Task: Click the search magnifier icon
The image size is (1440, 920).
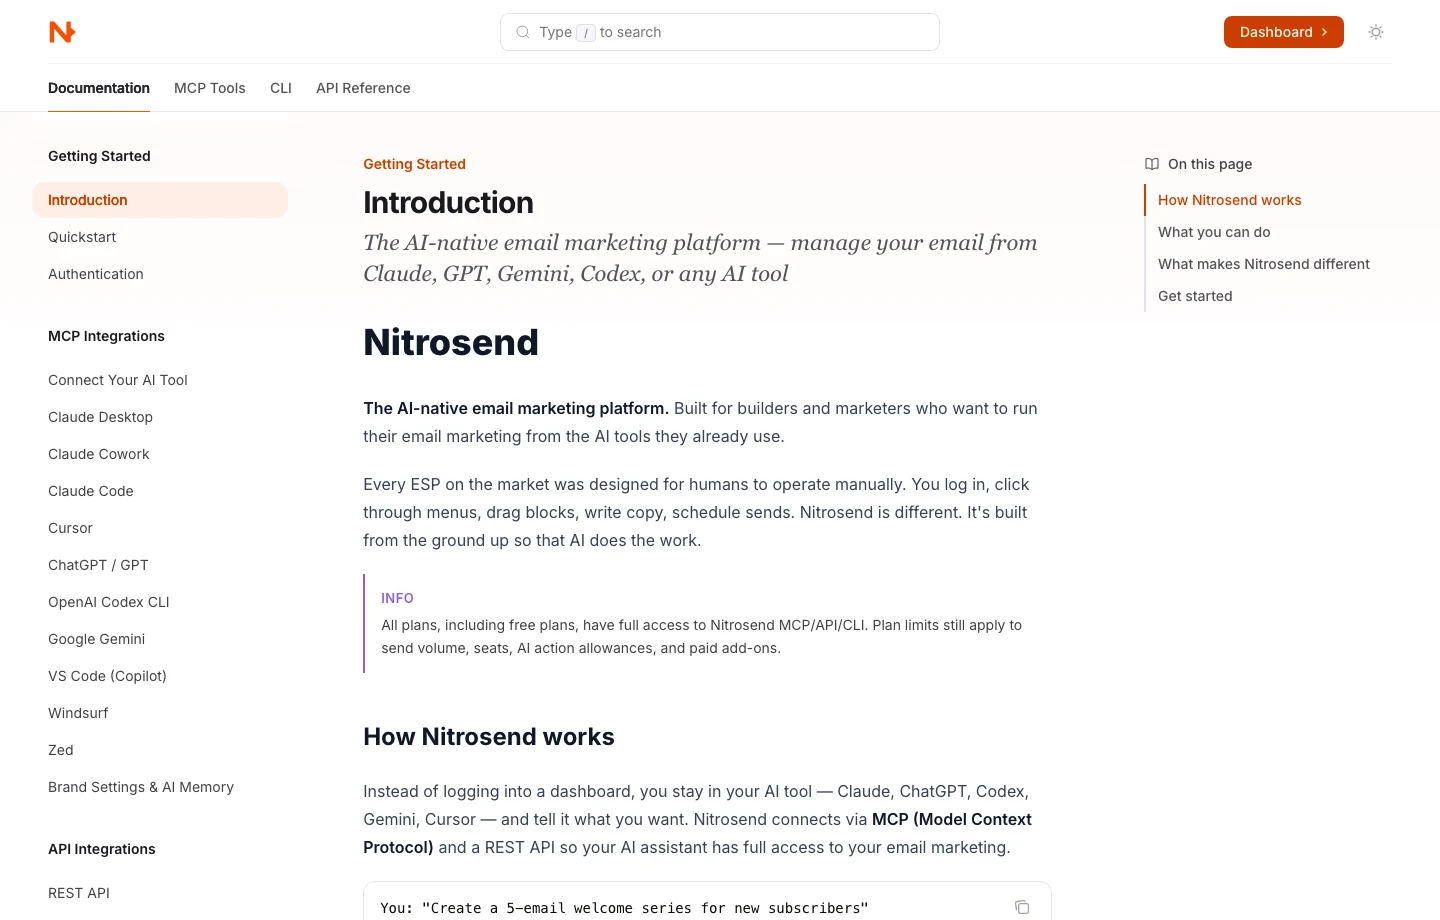Action: point(522,32)
